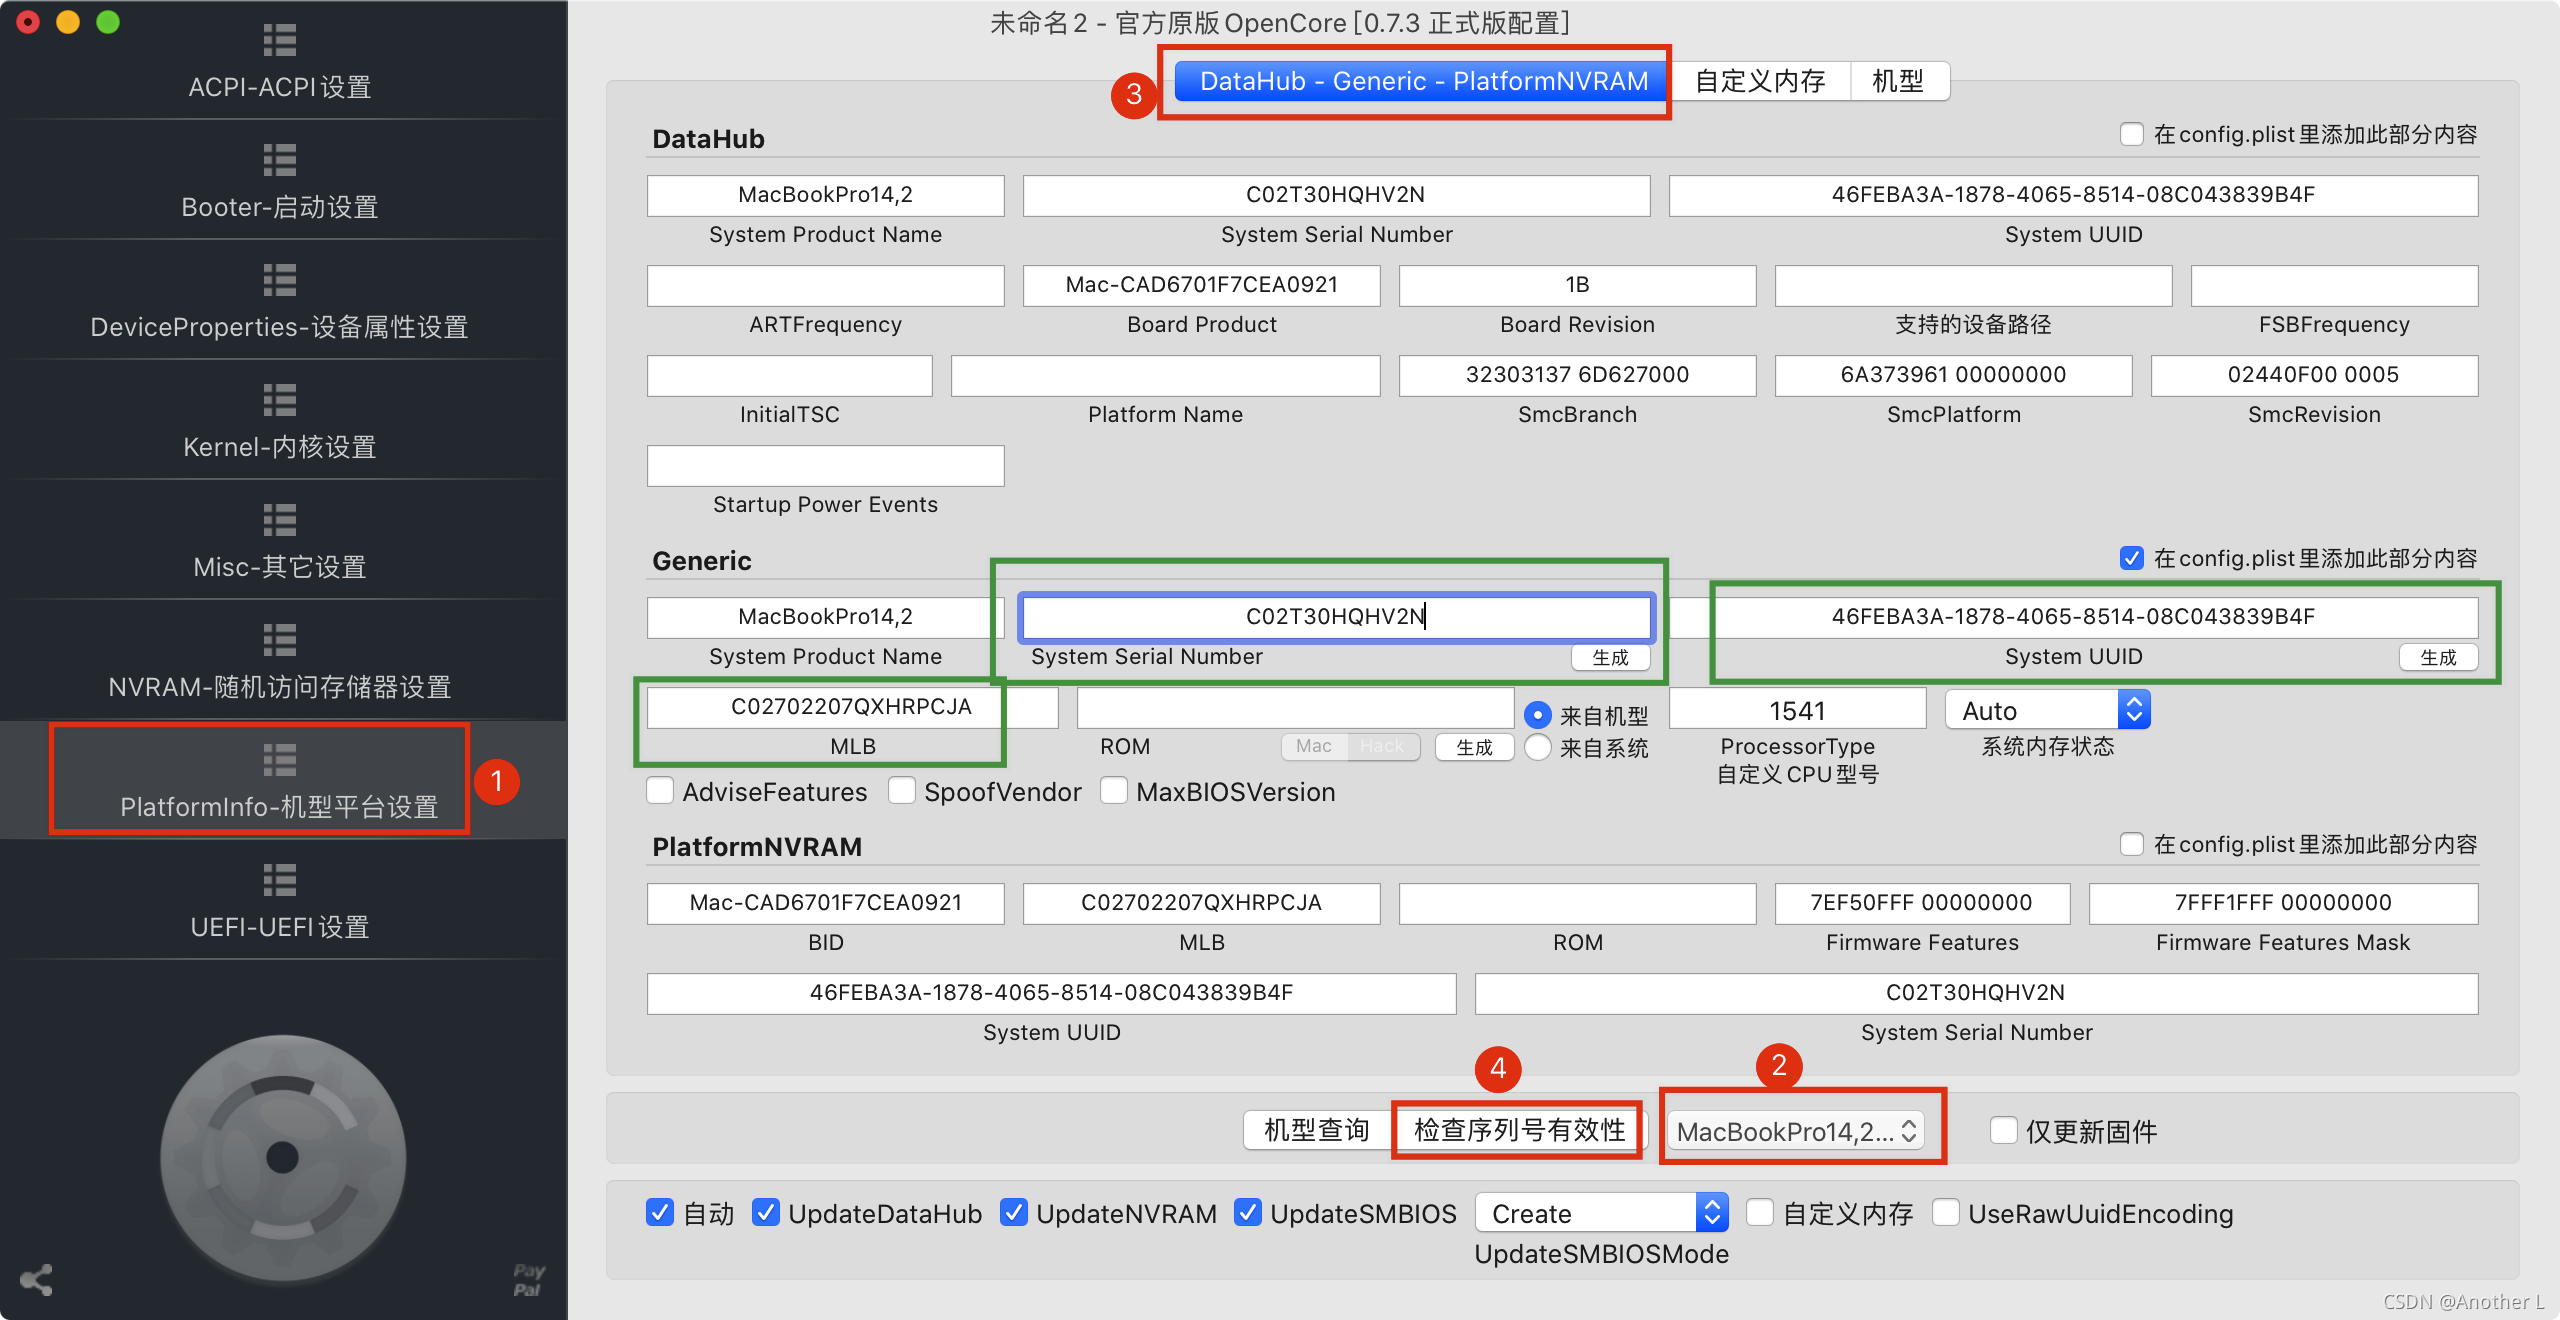This screenshot has width=2560, height=1320.
Task: Open NVRAM settings list icon
Action: tap(280, 640)
